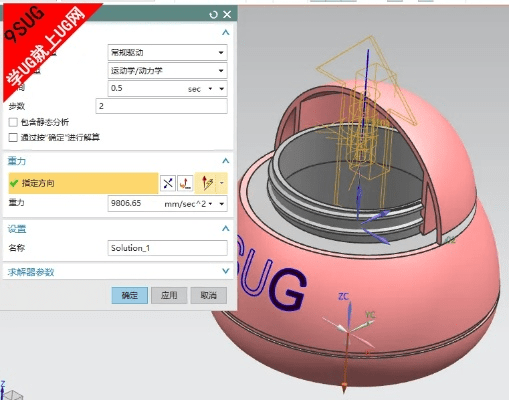The image size is (509, 400).
Task: Open the time field options arrow
Action: (x=221, y=89)
